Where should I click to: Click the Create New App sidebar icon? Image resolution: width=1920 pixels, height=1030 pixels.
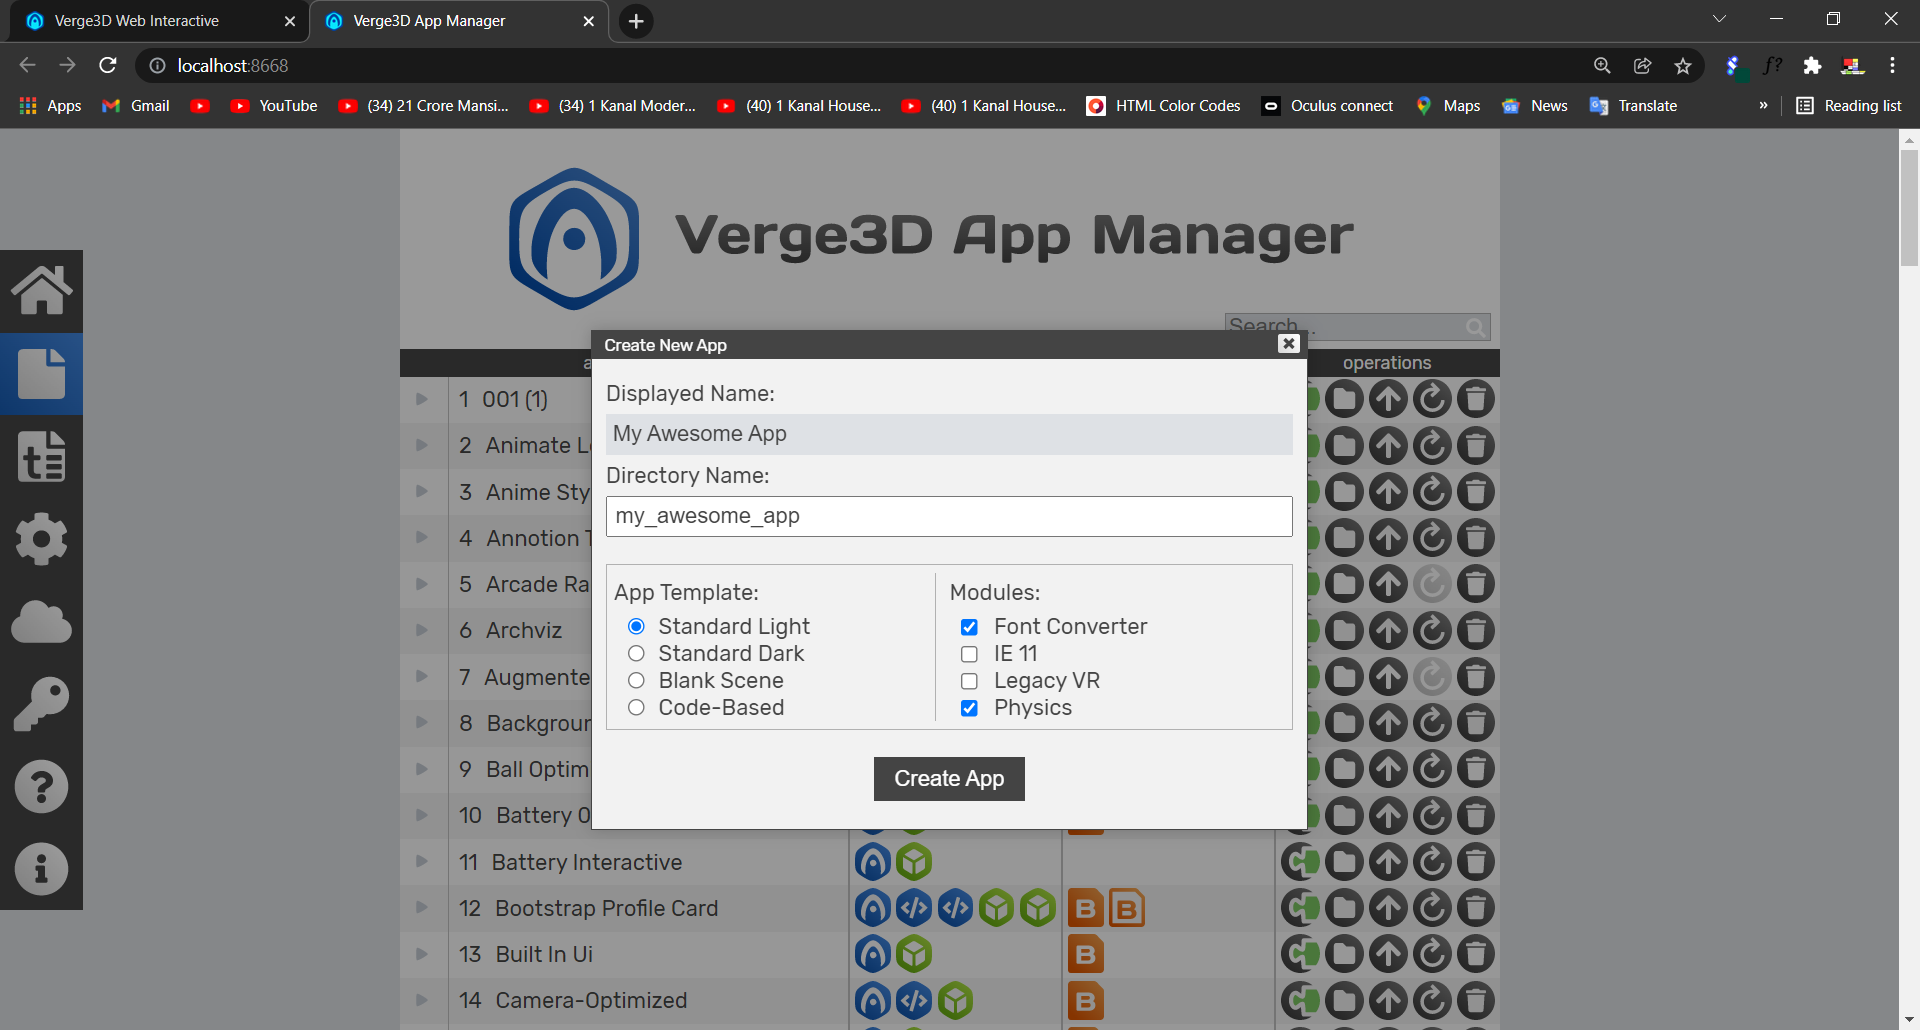click(x=41, y=374)
